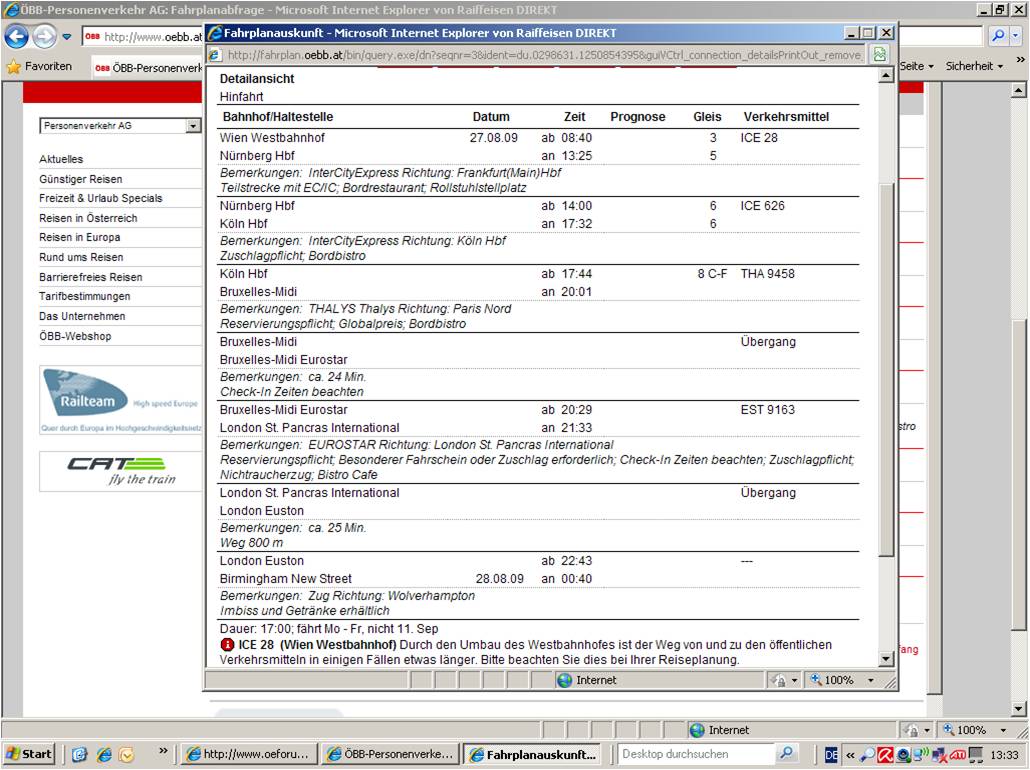Open the Reisen in Europa link
The image size is (1030, 770).
(x=79, y=237)
